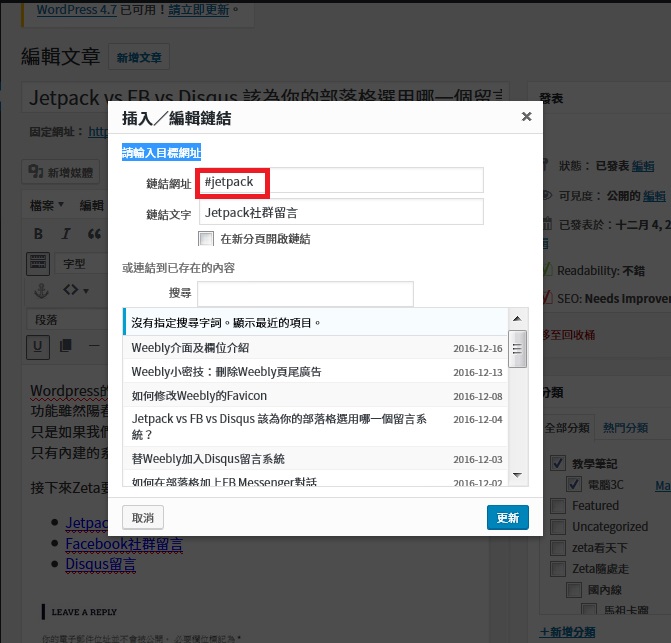Open the WordPress 4.7 link

click(77, 9)
